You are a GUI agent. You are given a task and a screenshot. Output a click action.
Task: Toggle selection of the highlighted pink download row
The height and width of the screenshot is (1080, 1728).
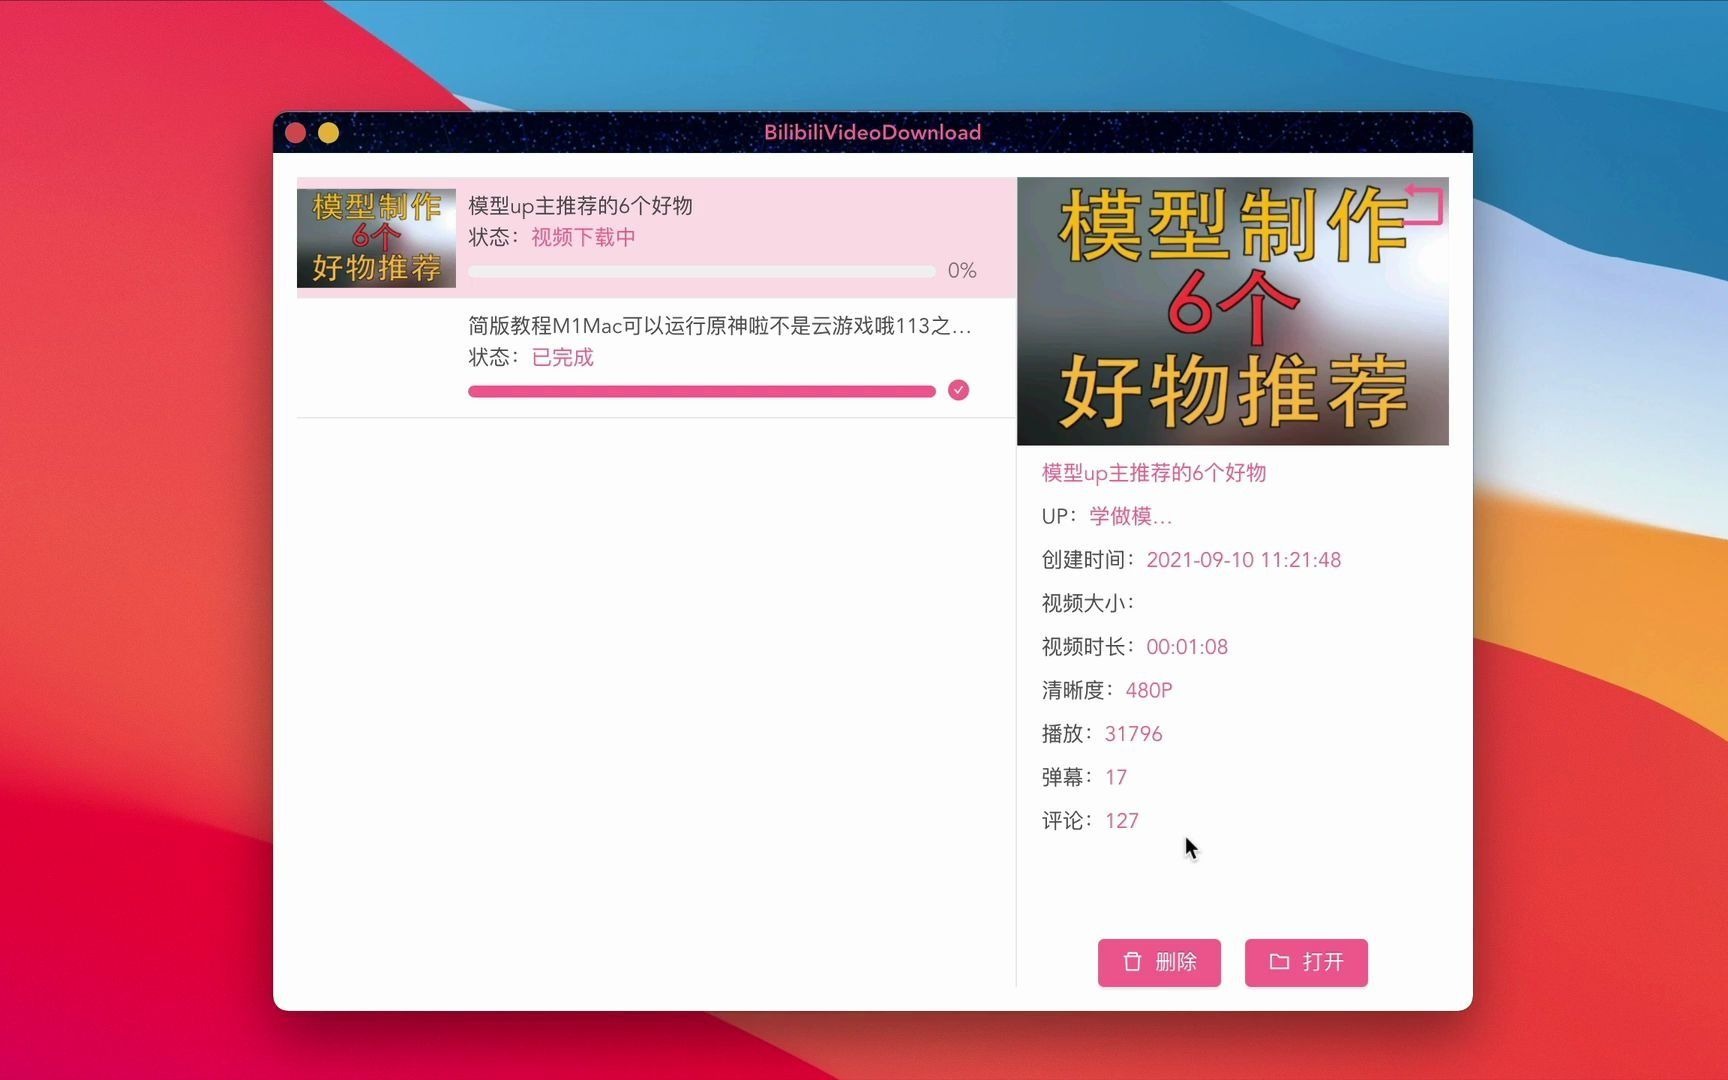(650, 237)
